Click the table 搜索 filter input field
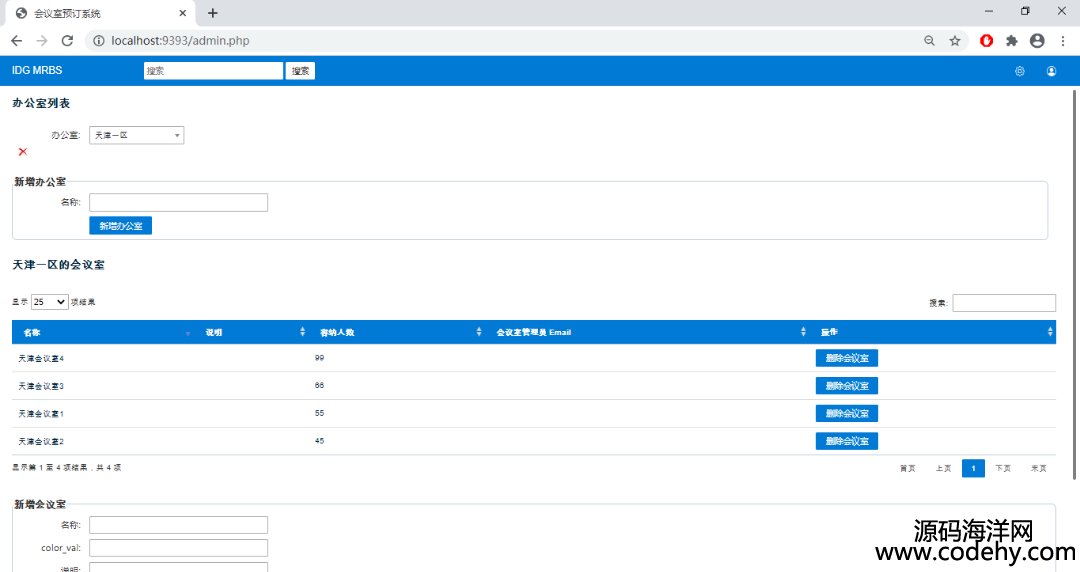This screenshot has width=1080, height=572. click(1003, 303)
